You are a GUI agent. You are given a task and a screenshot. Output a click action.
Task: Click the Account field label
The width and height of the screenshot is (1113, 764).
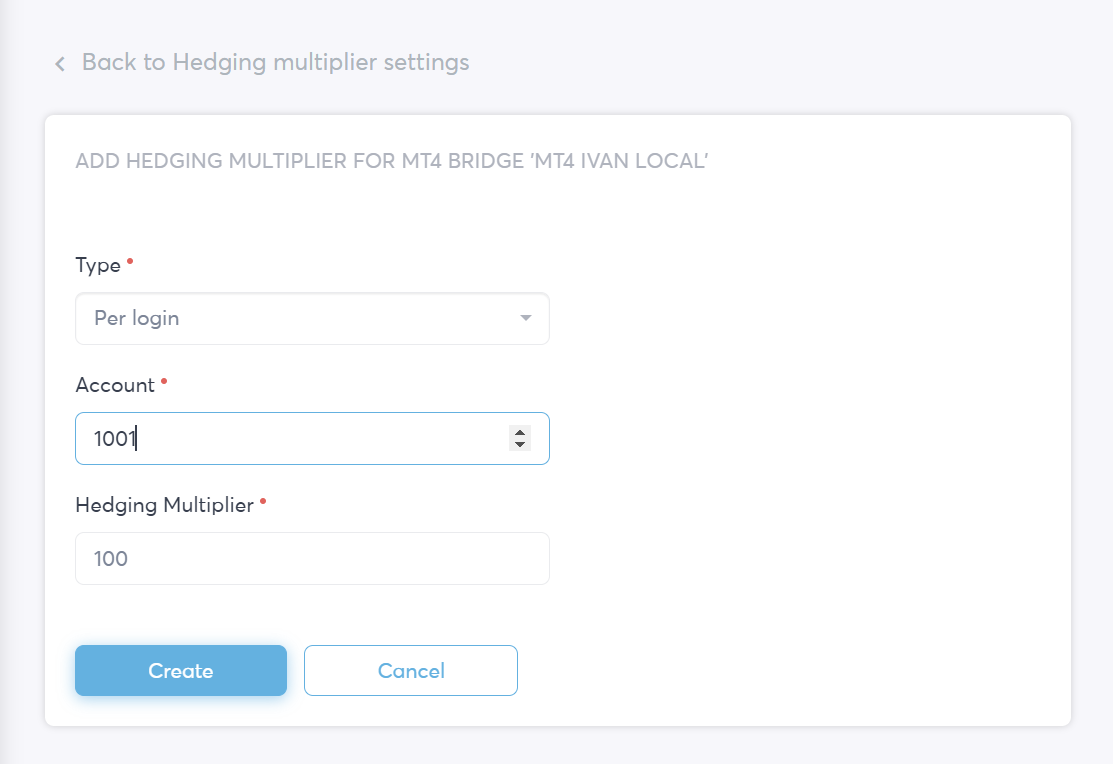tap(115, 385)
